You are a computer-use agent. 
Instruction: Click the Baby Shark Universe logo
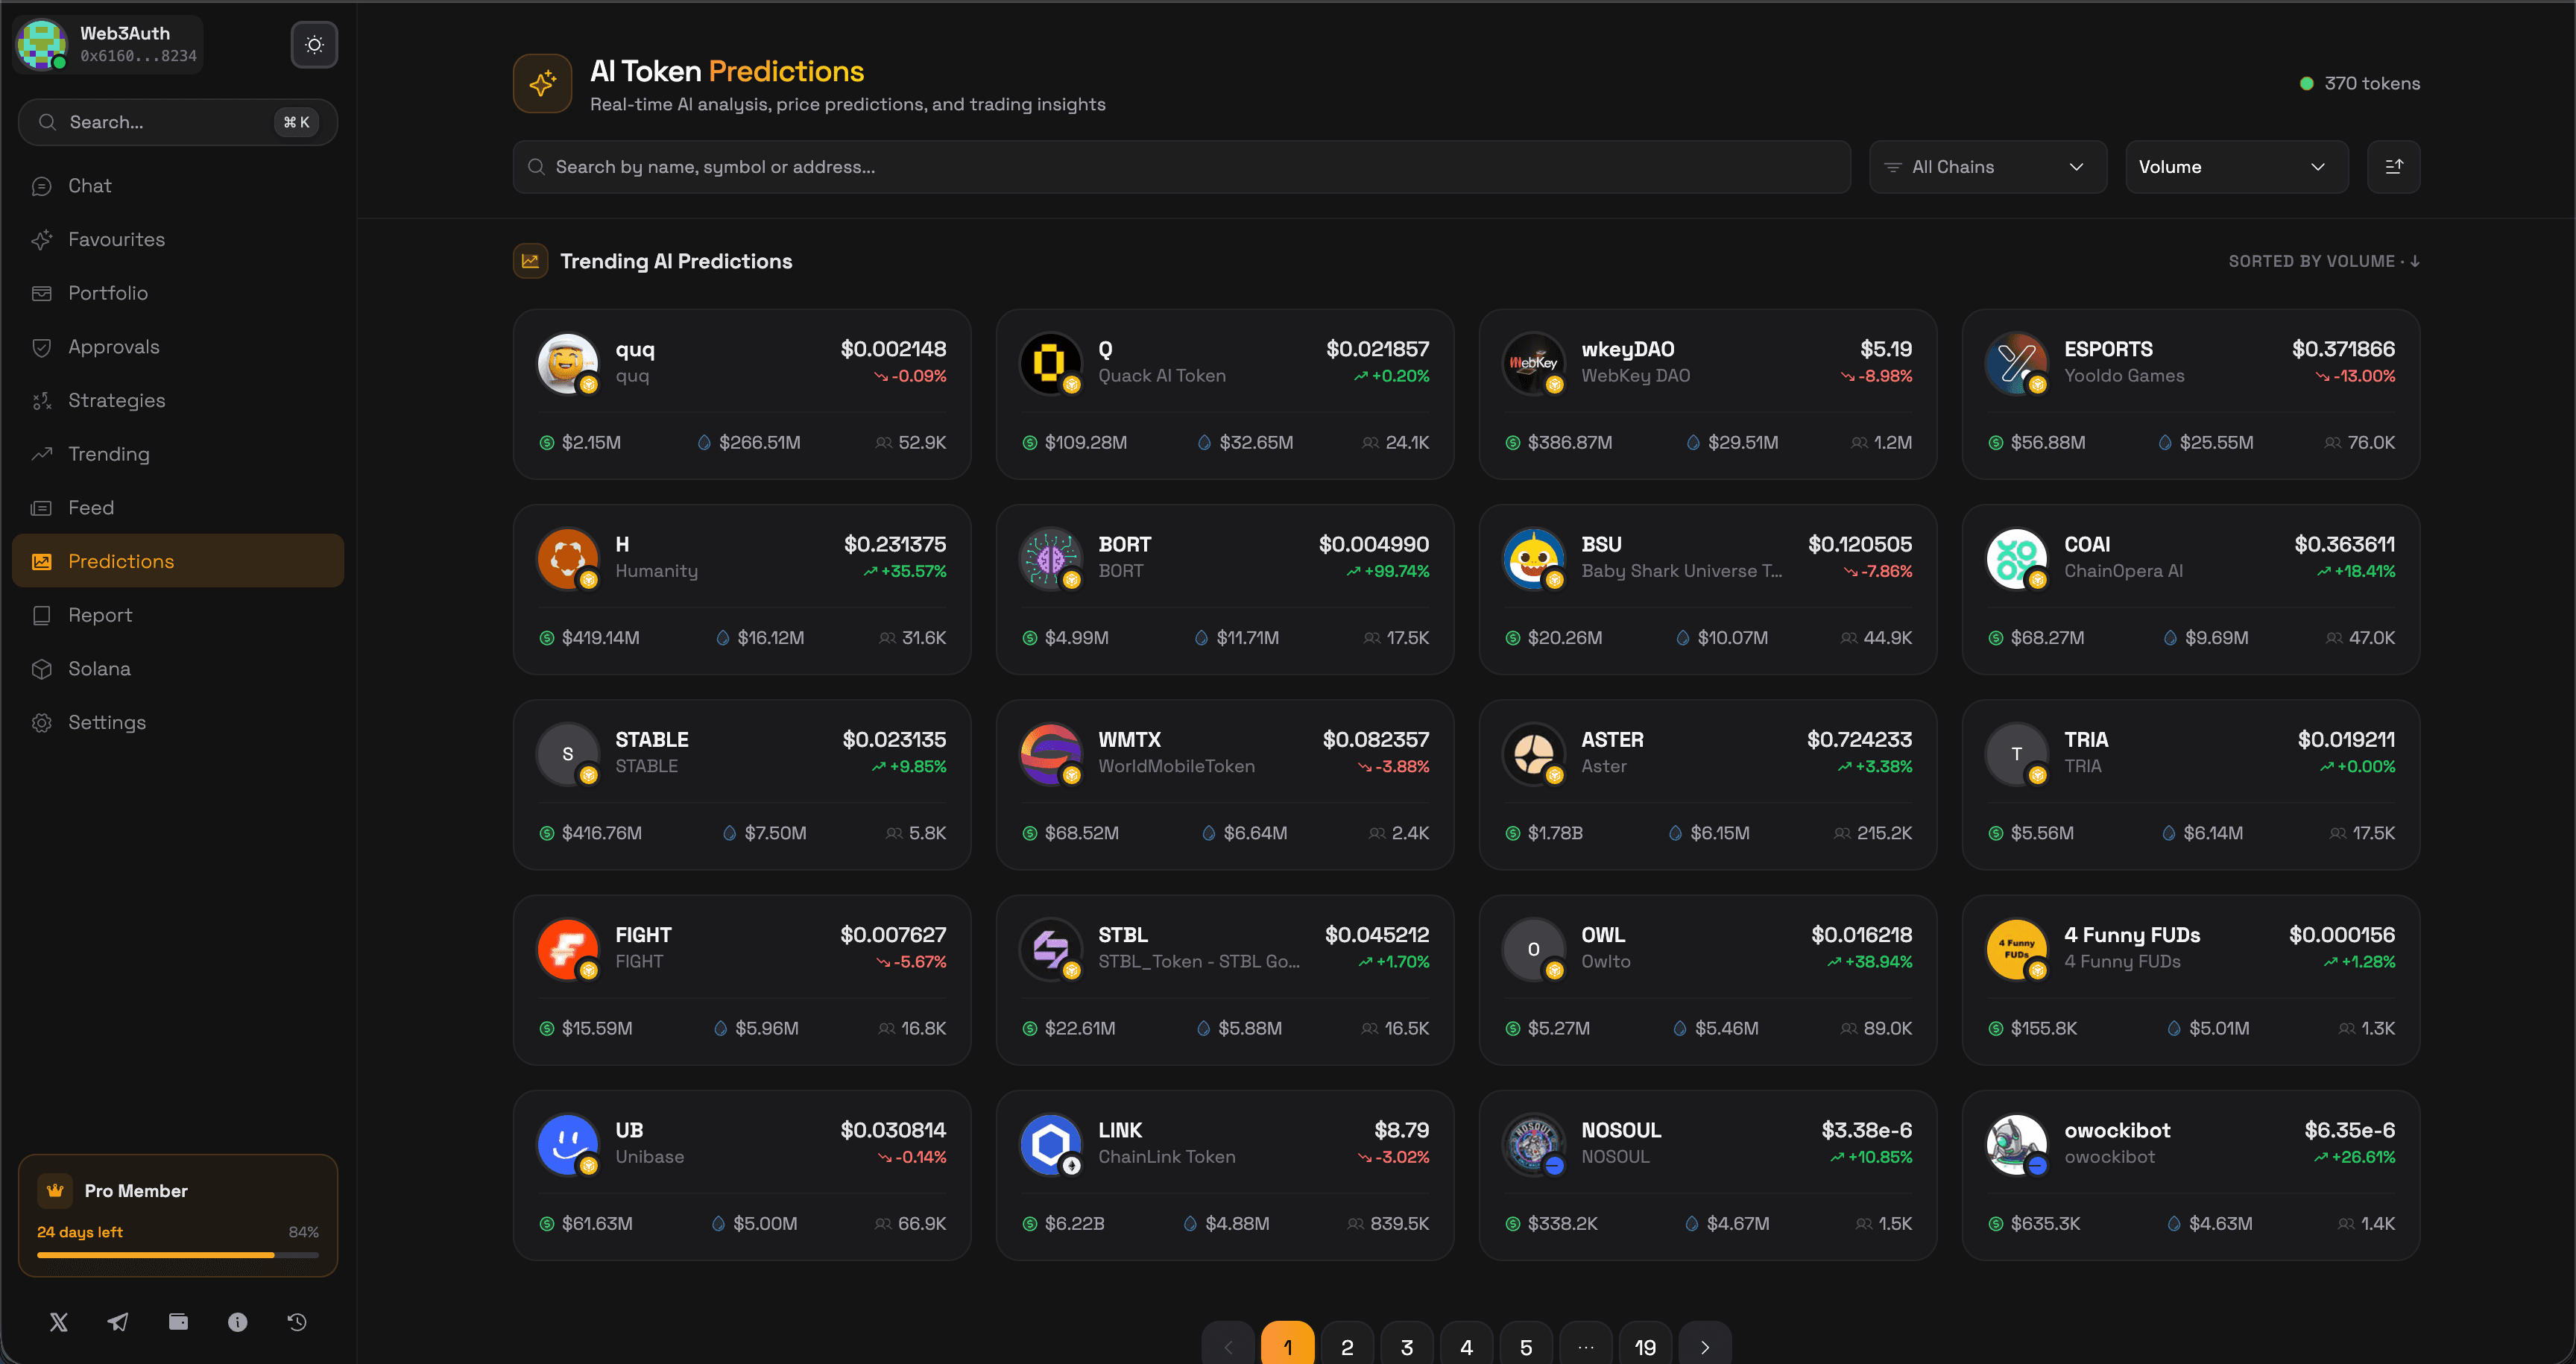(1533, 558)
